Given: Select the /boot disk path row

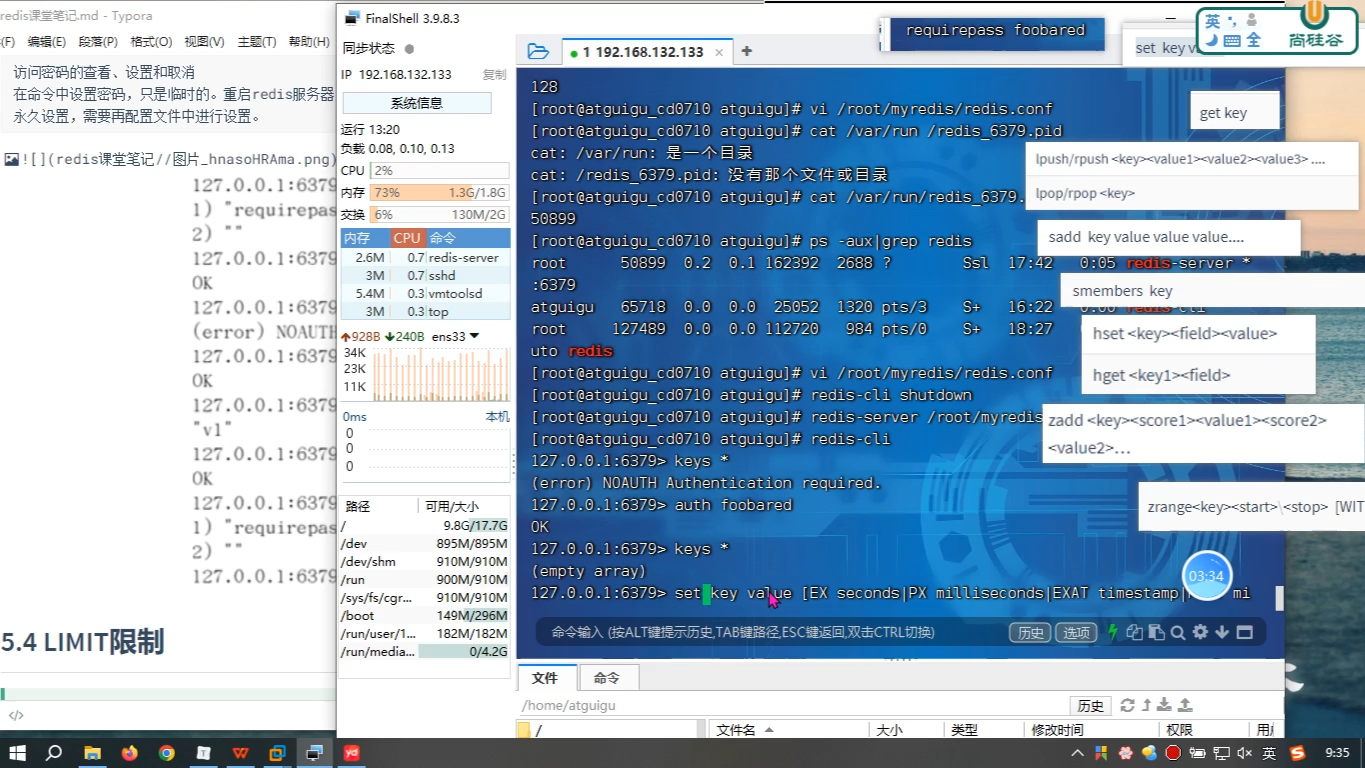Looking at the screenshot, I should [x=425, y=615].
